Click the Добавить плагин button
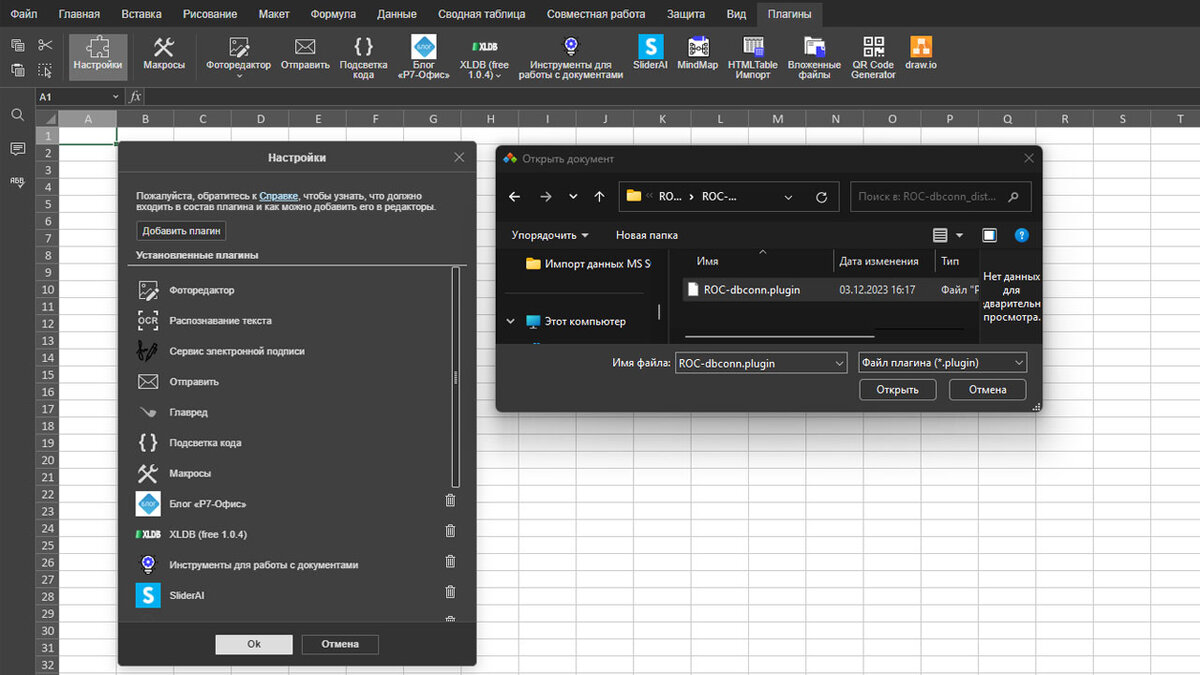1200x675 pixels. coord(181,230)
